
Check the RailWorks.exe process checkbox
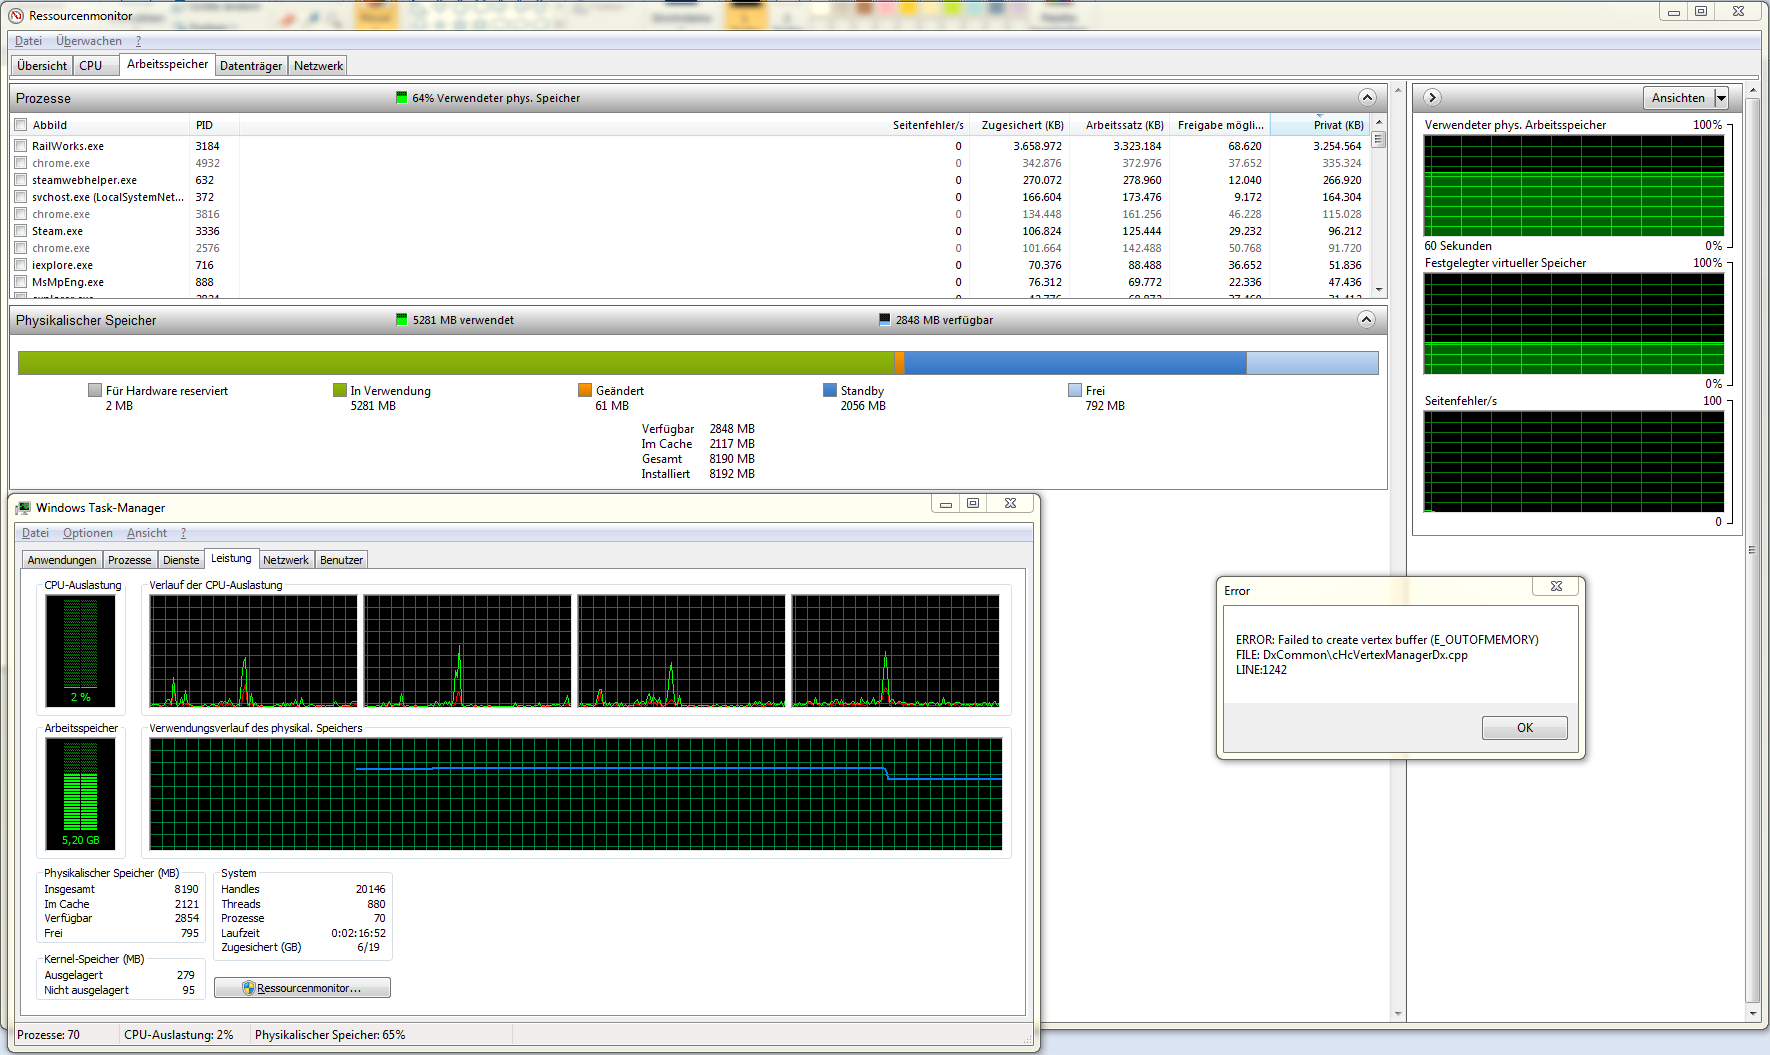[21, 146]
